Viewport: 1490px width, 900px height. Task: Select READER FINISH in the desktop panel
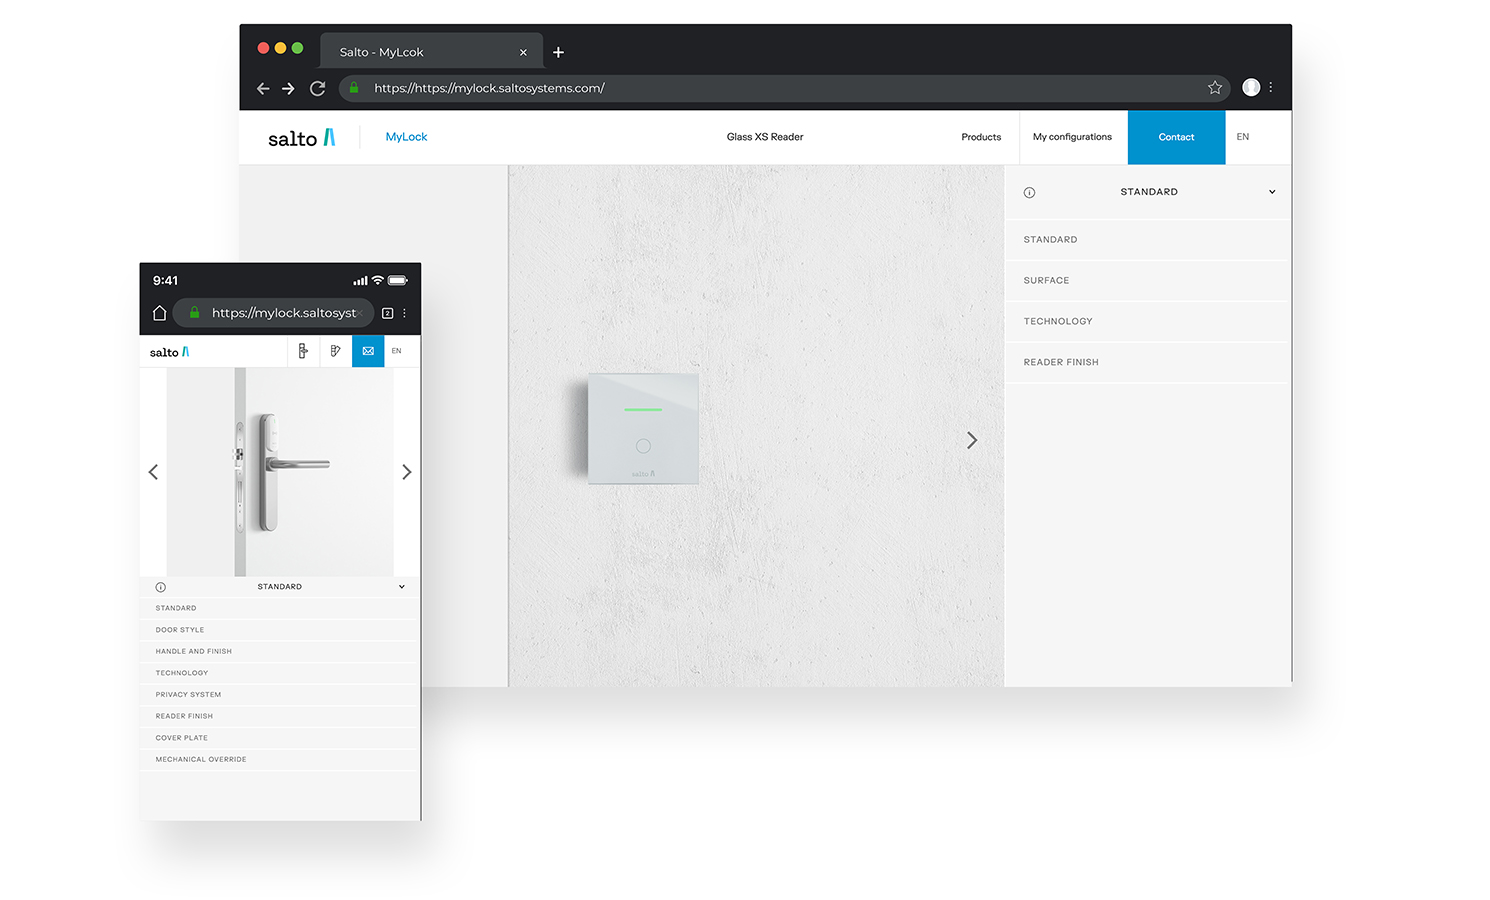(1148, 363)
